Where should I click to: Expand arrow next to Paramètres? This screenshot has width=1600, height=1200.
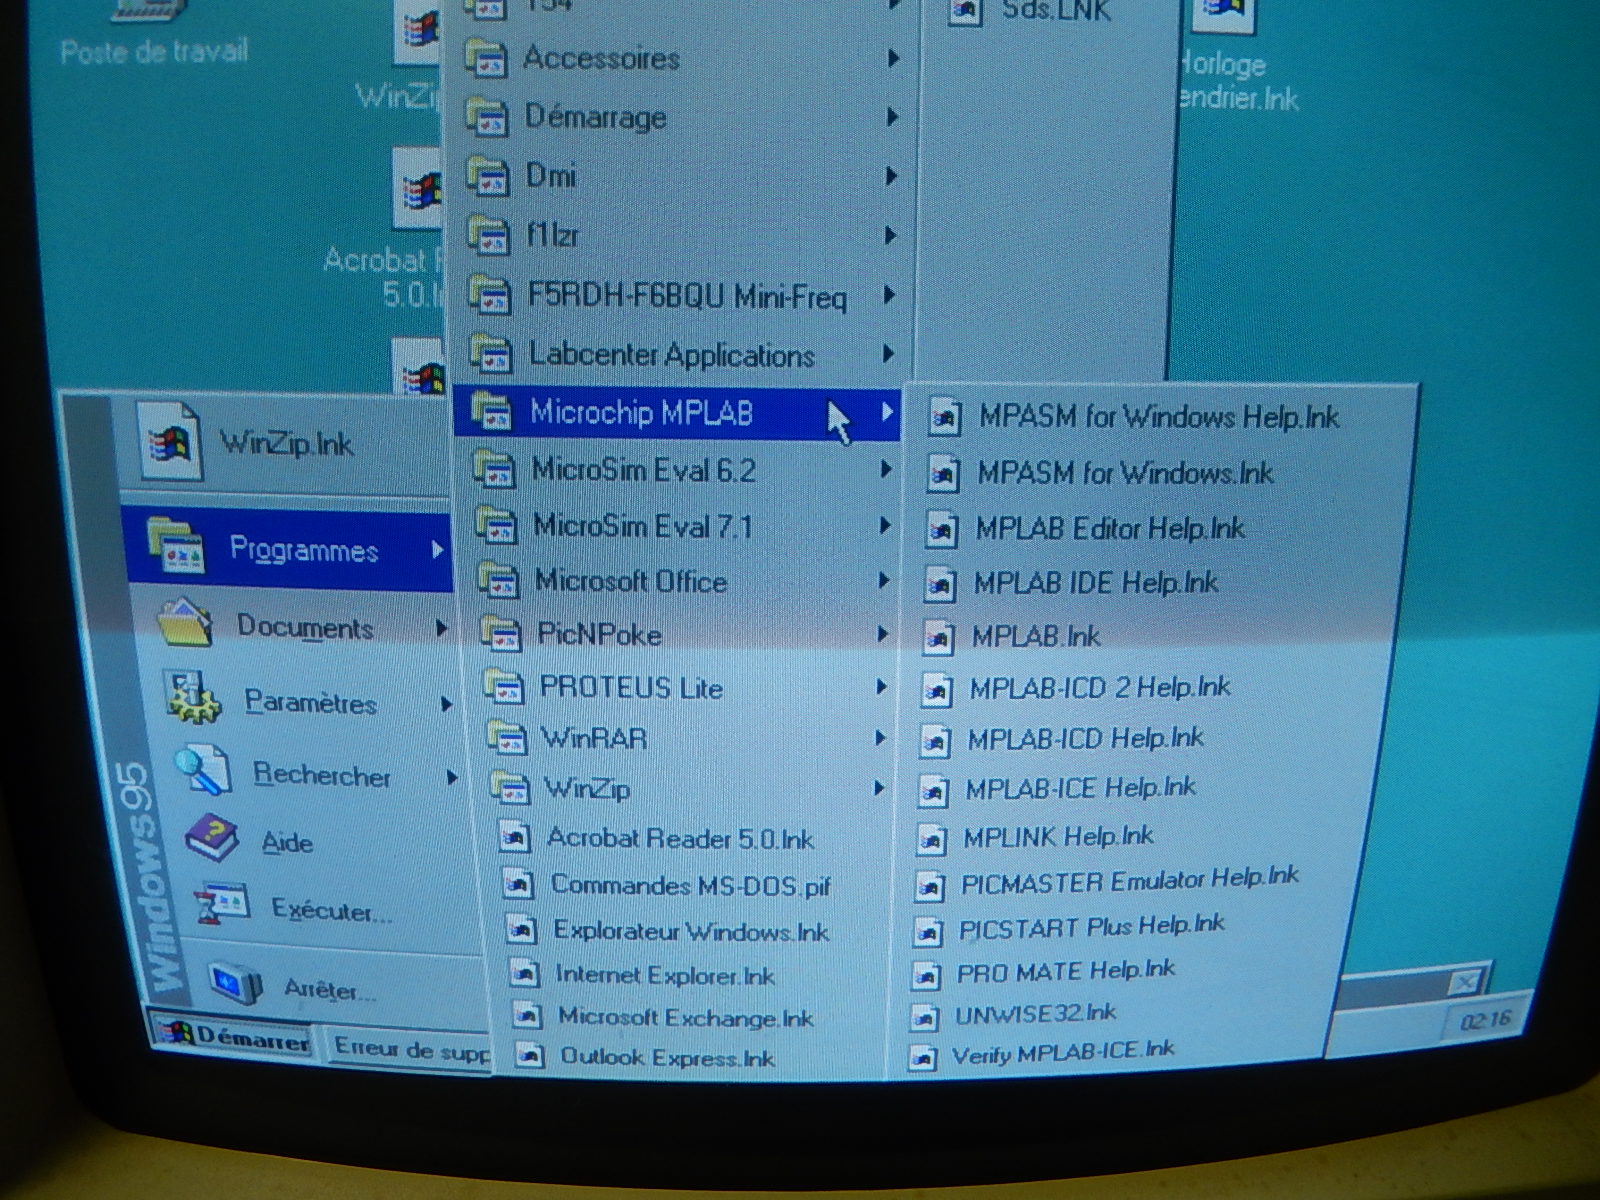447,705
